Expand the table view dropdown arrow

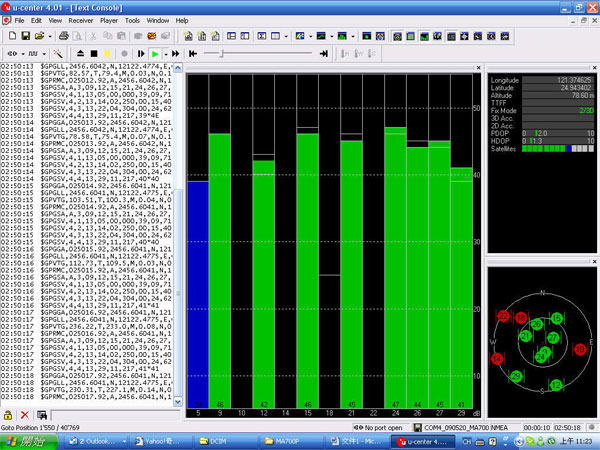[286, 36]
